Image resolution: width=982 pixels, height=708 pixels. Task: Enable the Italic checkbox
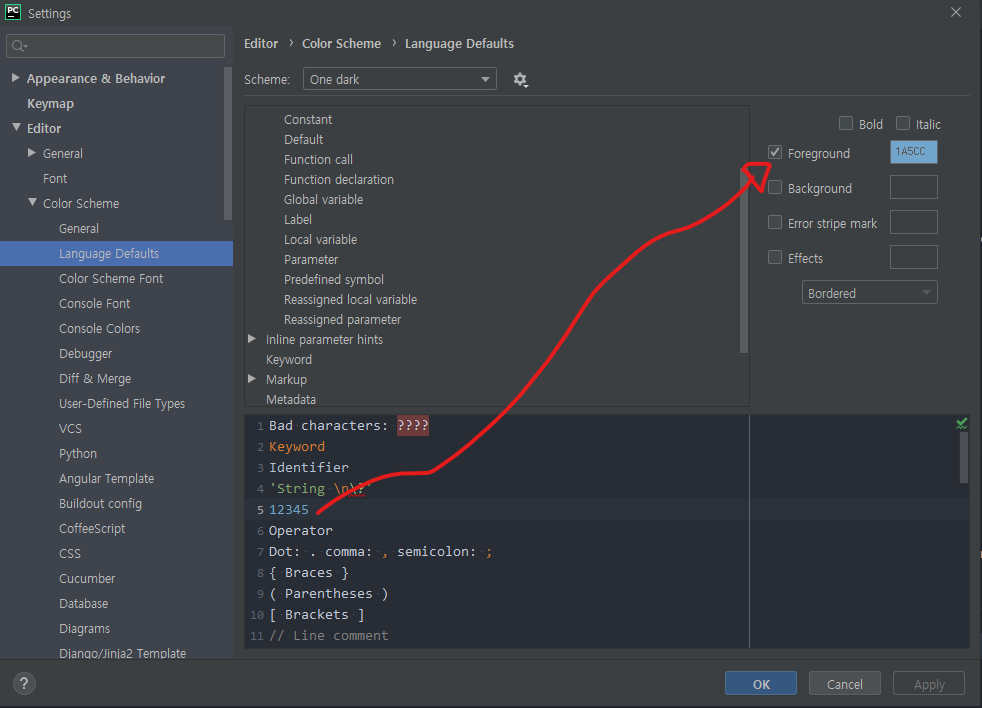[902, 123]
